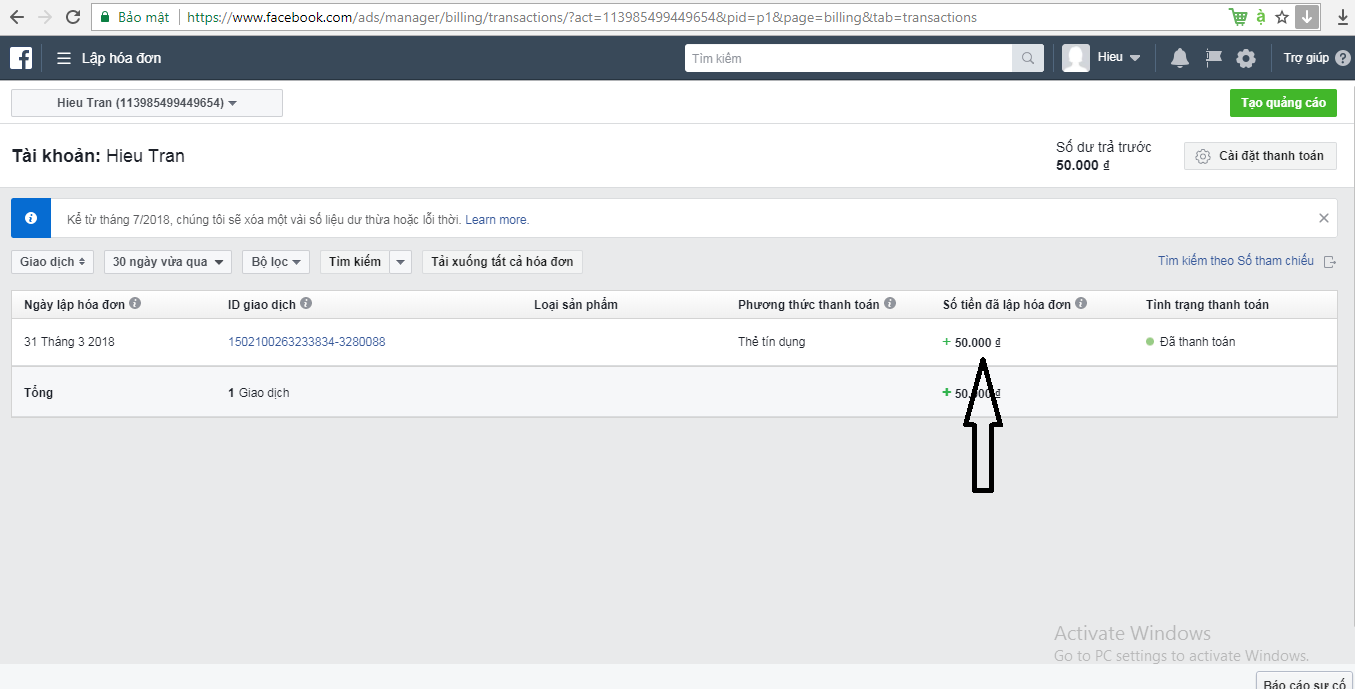Open the arrow dropdown beside Tìm kiếm
The height and width of the screenshot is (689, 1355).
[x=400, y=262]
